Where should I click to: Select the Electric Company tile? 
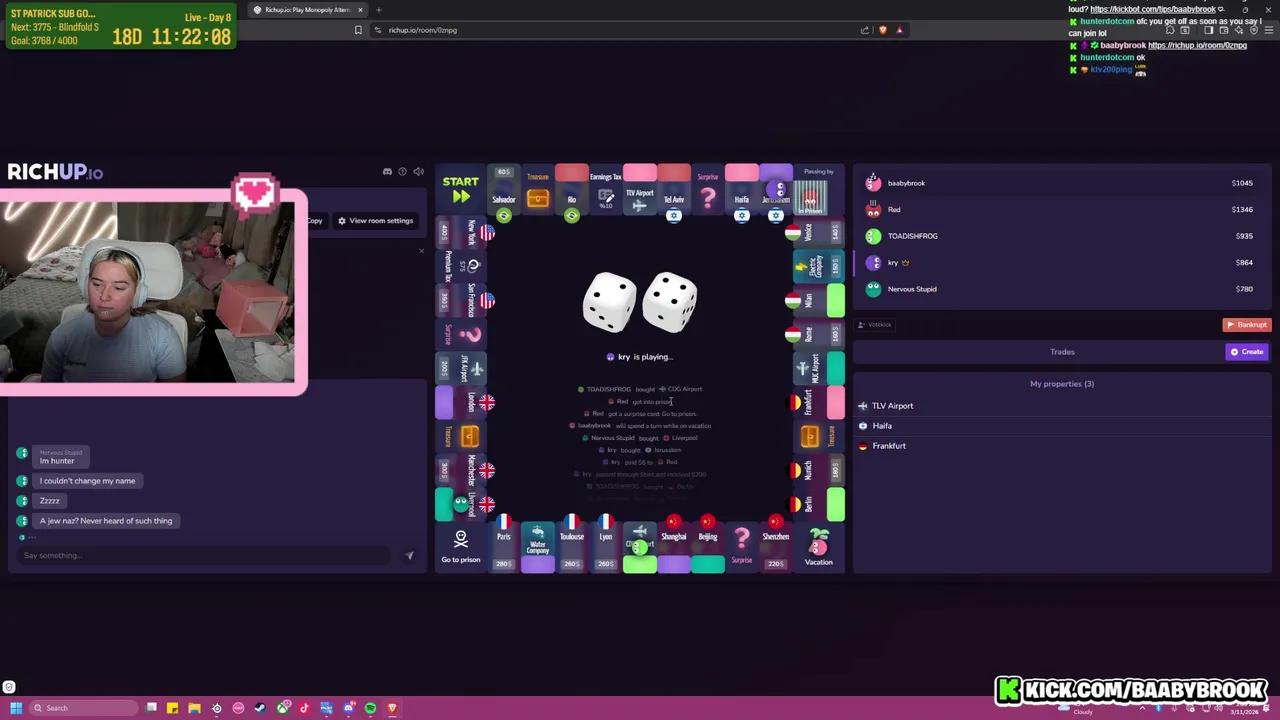[819, 266]
